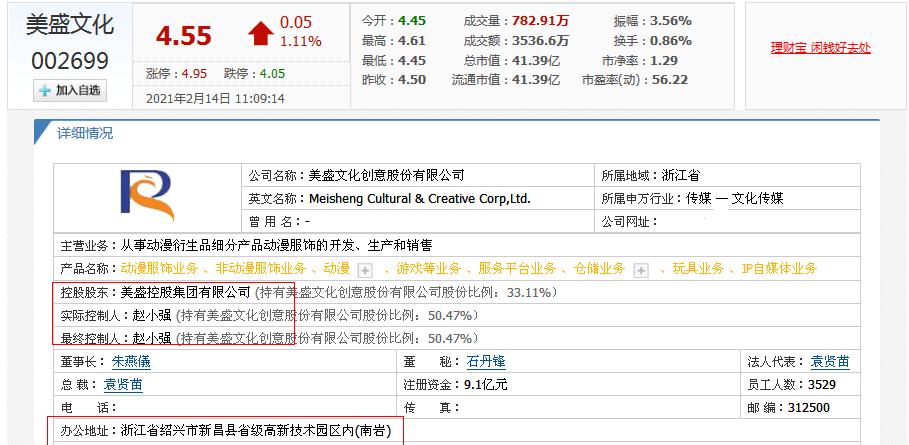Click the 流通市值 value 41.39亿
This screenshot has height=445, width=909.
click(x=536, y=80)
